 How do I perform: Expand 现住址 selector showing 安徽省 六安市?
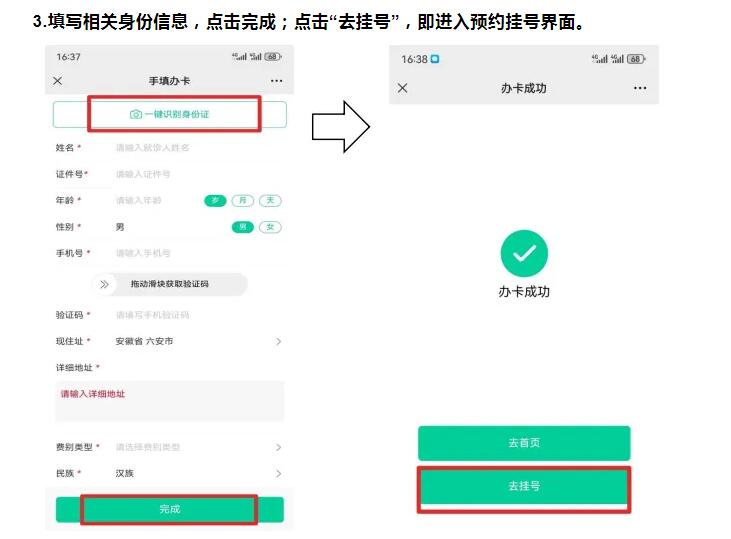(169, 341)
